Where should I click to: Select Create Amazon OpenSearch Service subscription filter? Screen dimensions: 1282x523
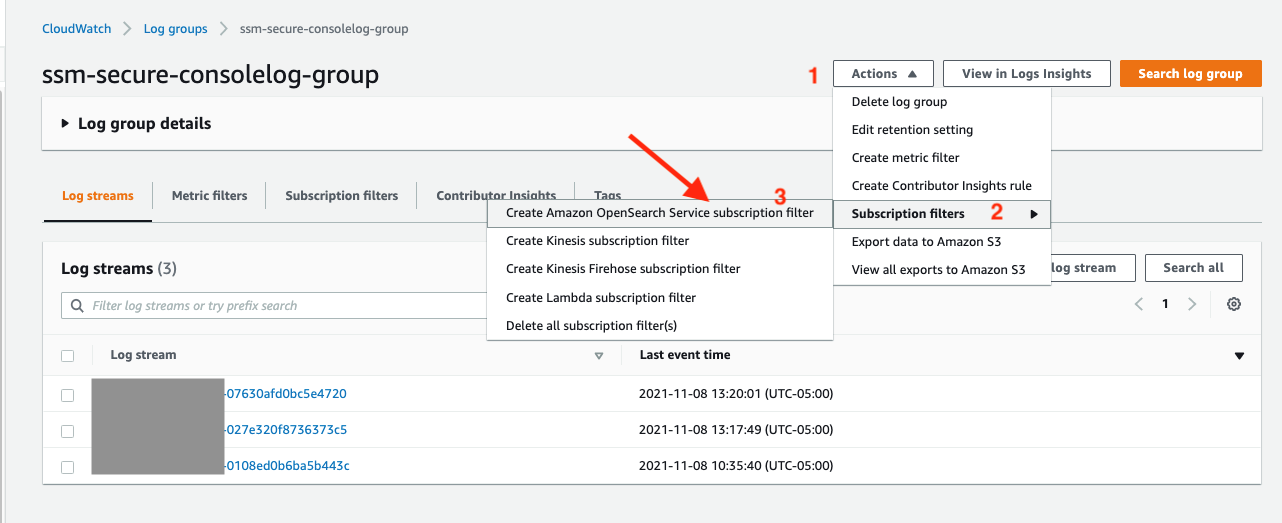pyautogui.click(x=660, y=213)
